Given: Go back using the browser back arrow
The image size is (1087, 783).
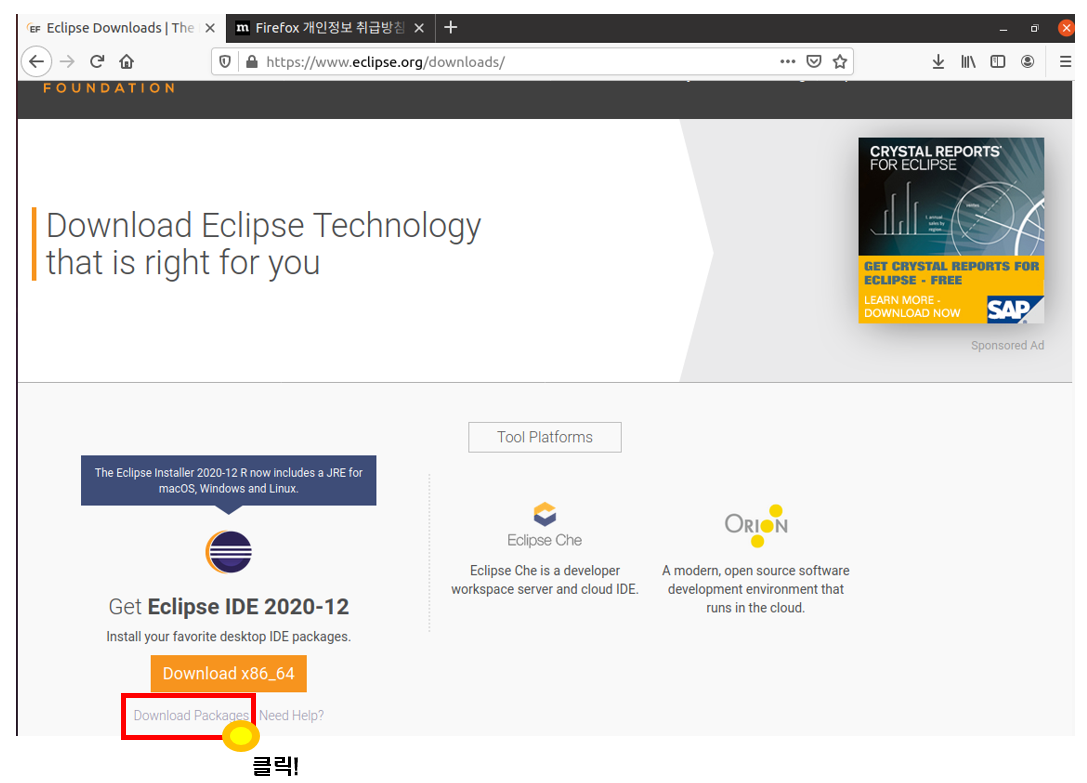Looking at the screenshot, I should 37,62.
